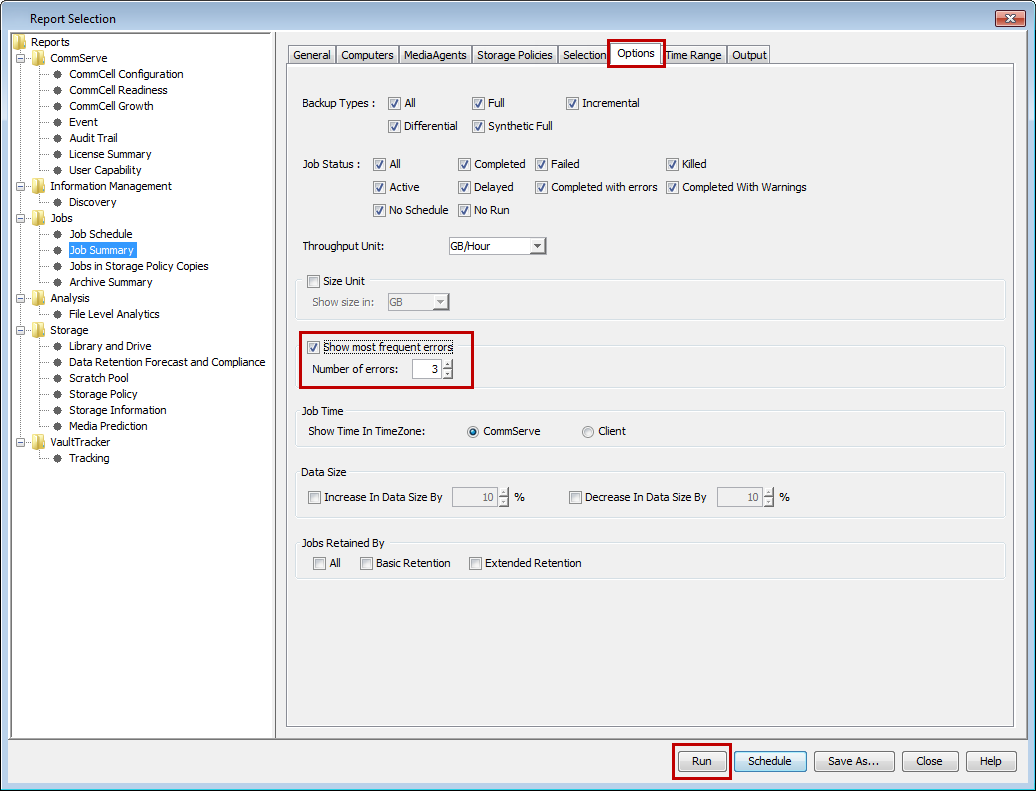
Task: Click the bullet icon beside Archive Summary
Action: coord(57,282)
